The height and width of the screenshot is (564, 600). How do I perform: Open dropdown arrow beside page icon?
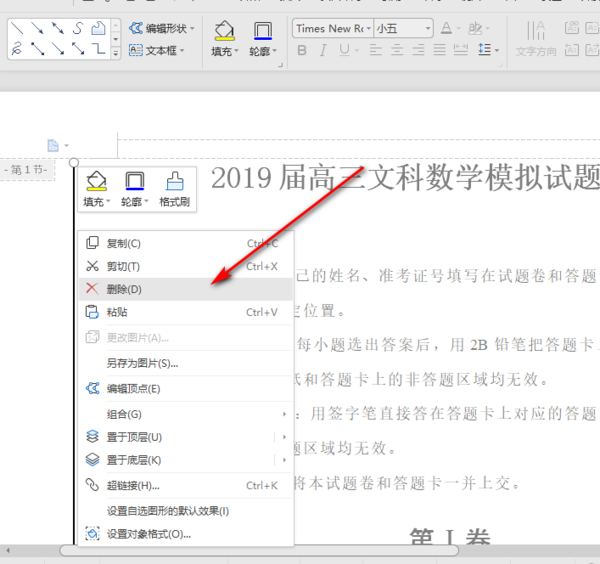(x=67, y=145)
